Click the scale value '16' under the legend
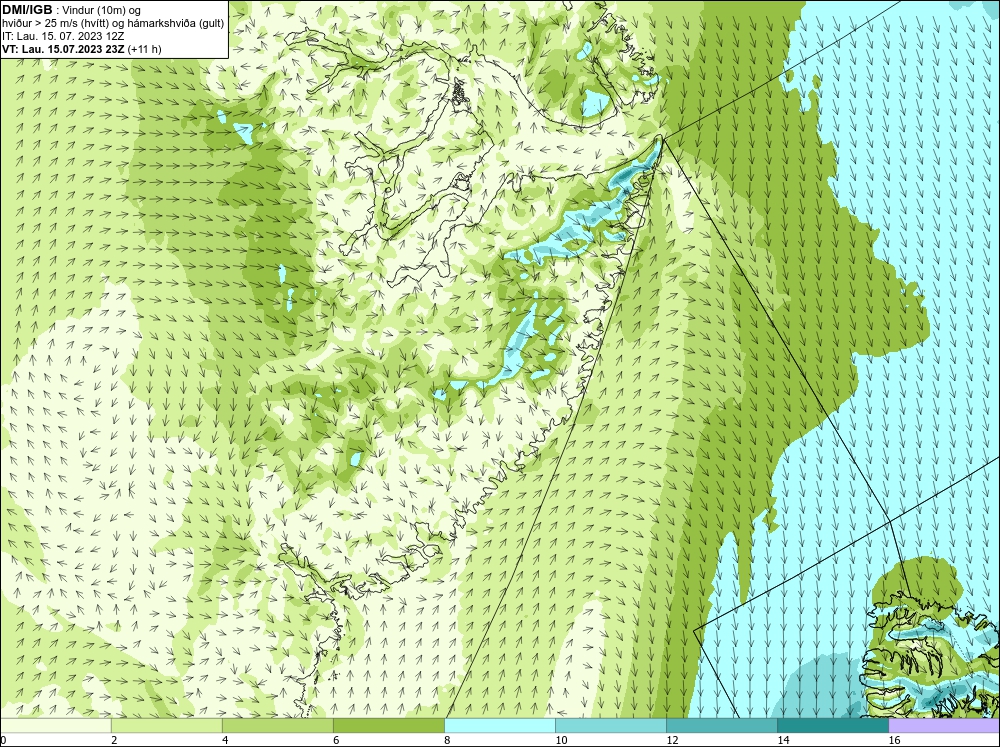The height and width of the screenshot is (747, 1000). (x=894, y=740)
